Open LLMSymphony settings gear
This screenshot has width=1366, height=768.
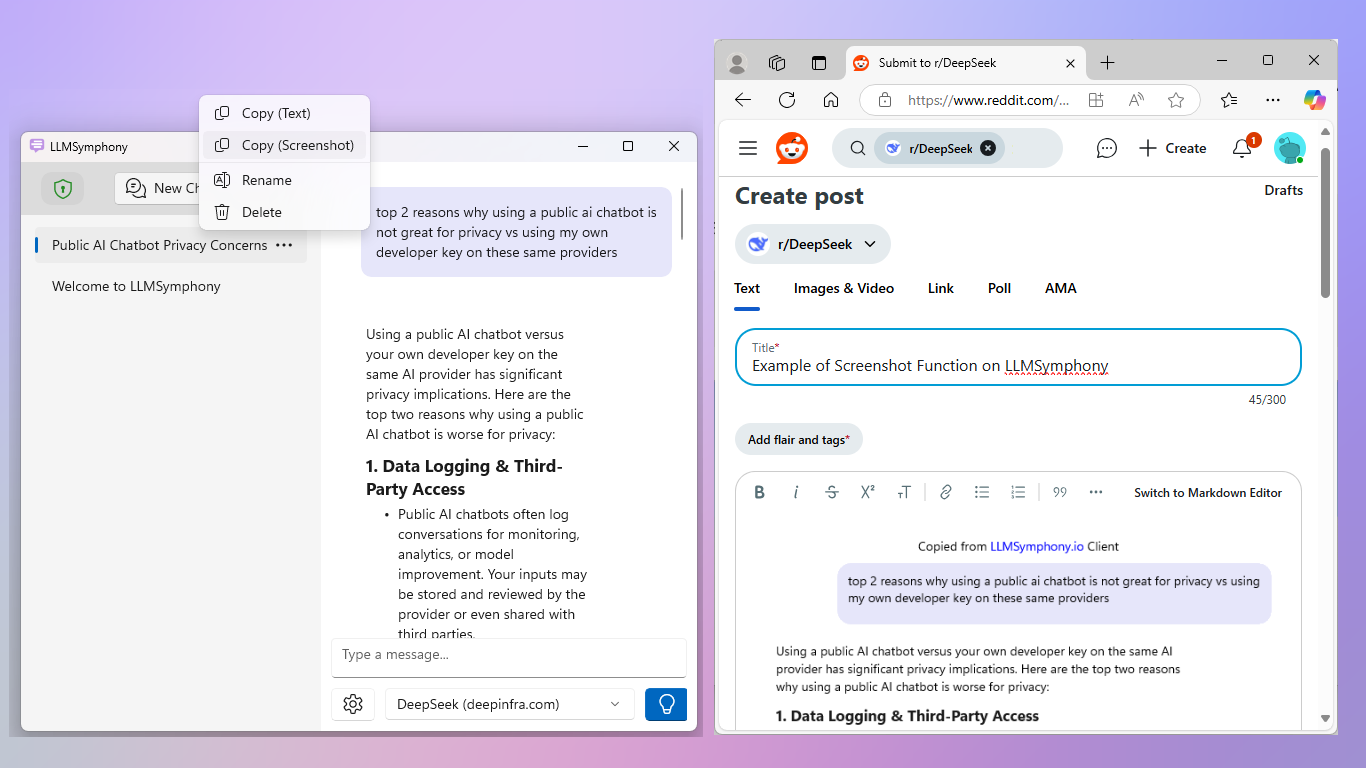[353, 704]
